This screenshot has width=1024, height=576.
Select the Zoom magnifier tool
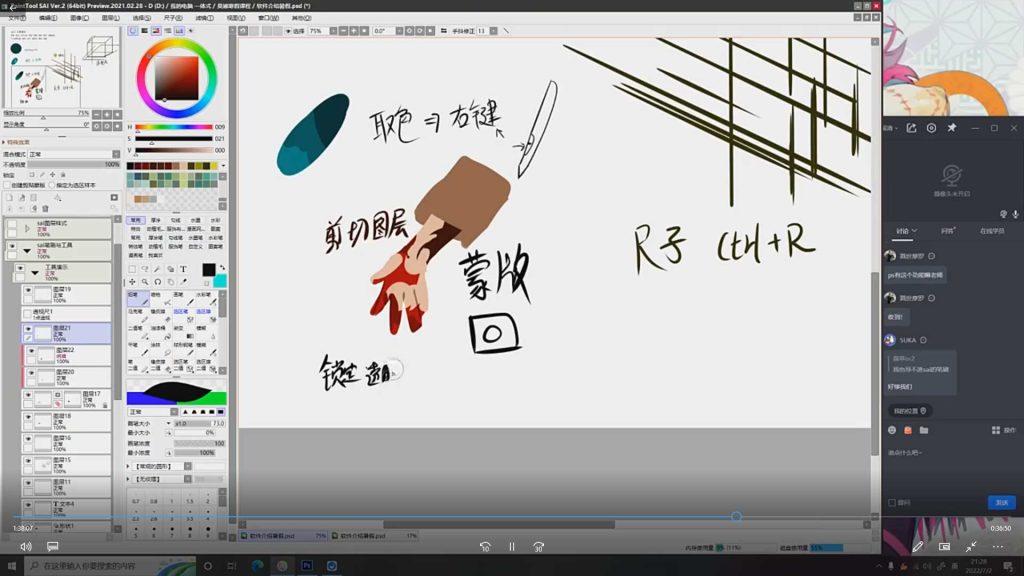(x=145, y=281)
